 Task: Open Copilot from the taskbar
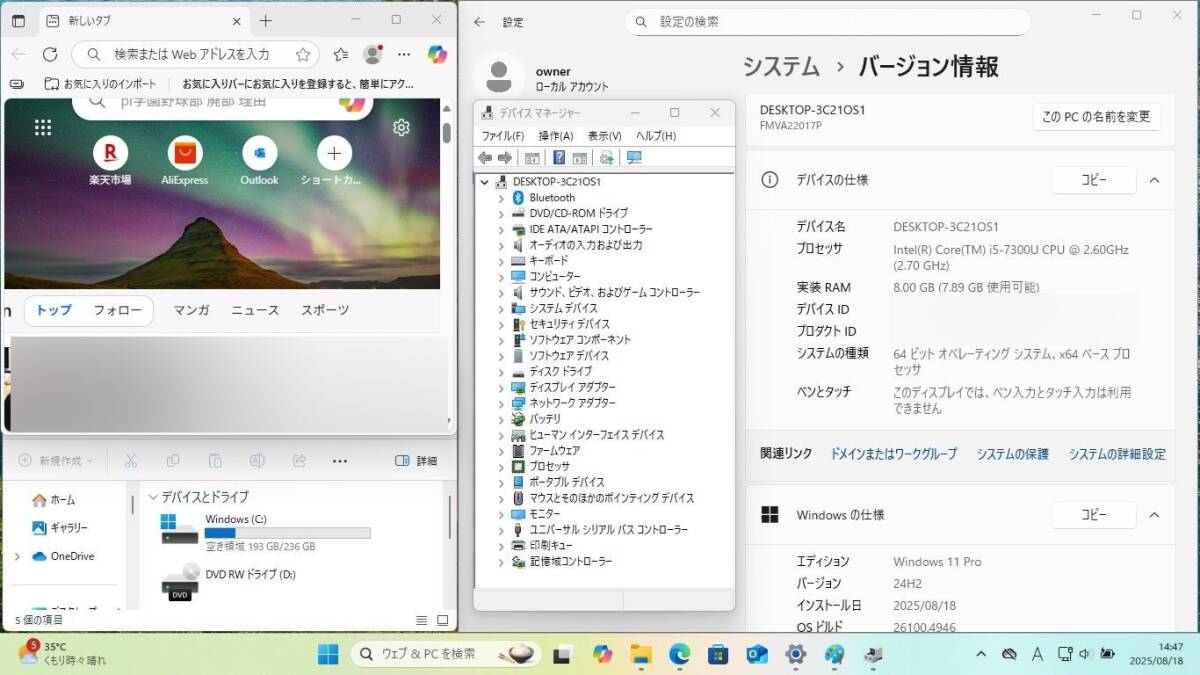[x=603, y=655]
